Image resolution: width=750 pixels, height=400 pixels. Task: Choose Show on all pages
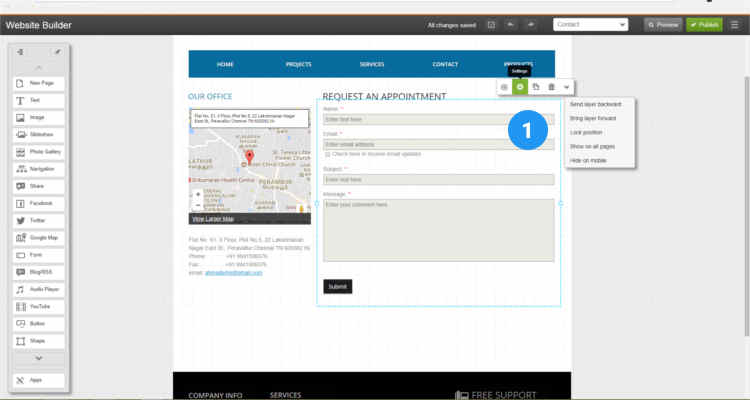pyautogui.click(x=592, y=146)
